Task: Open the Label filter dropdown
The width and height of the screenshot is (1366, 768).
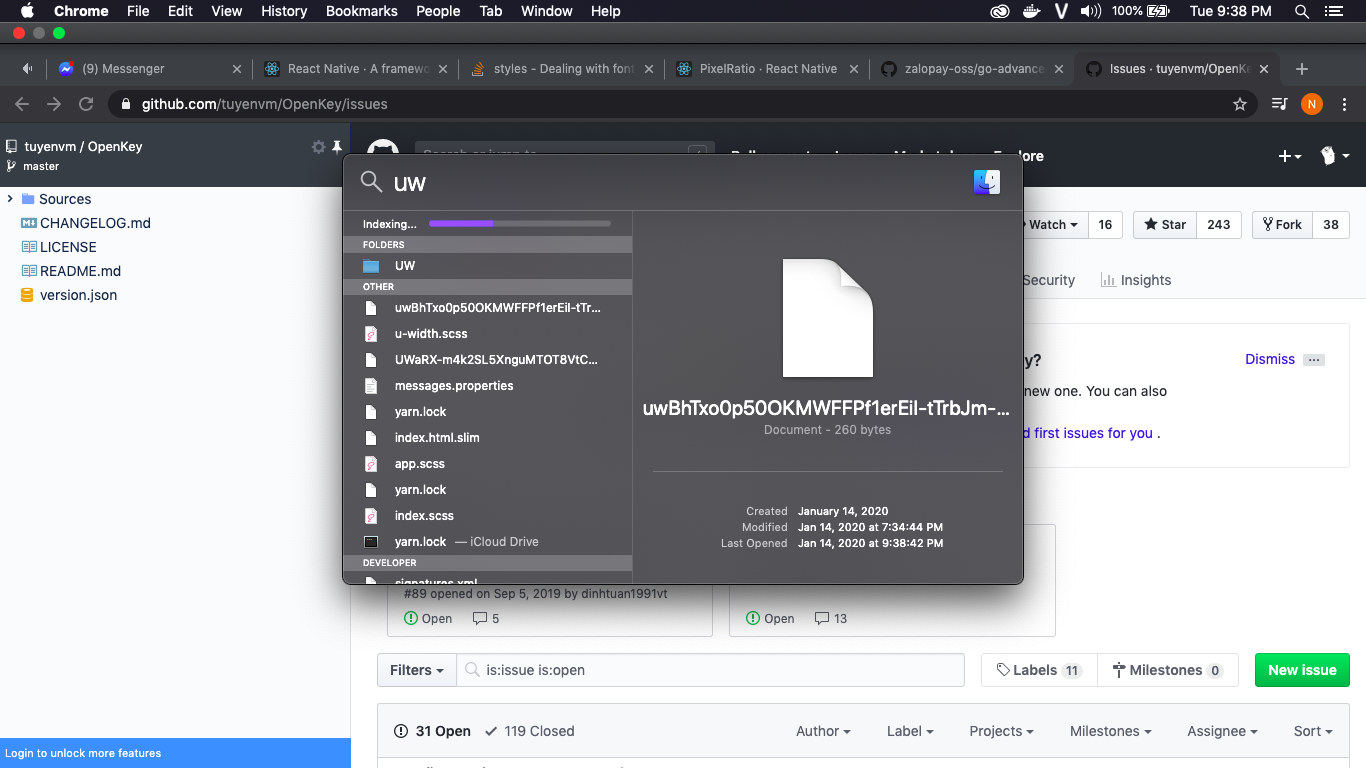Action: click(x=910, y=731)
